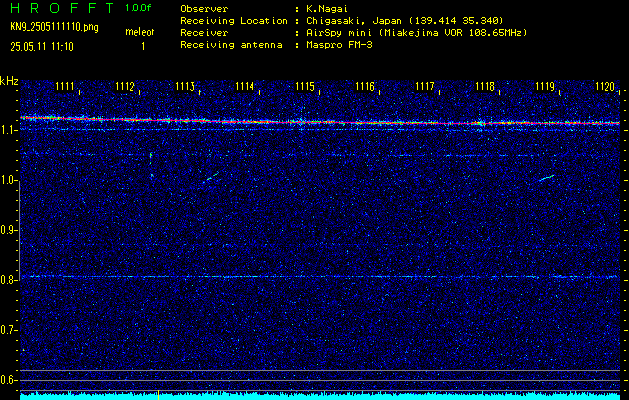The image size is (629, 400).
Task: Click the 1.0 frequency axis label
Action: [x=8, y=181]
